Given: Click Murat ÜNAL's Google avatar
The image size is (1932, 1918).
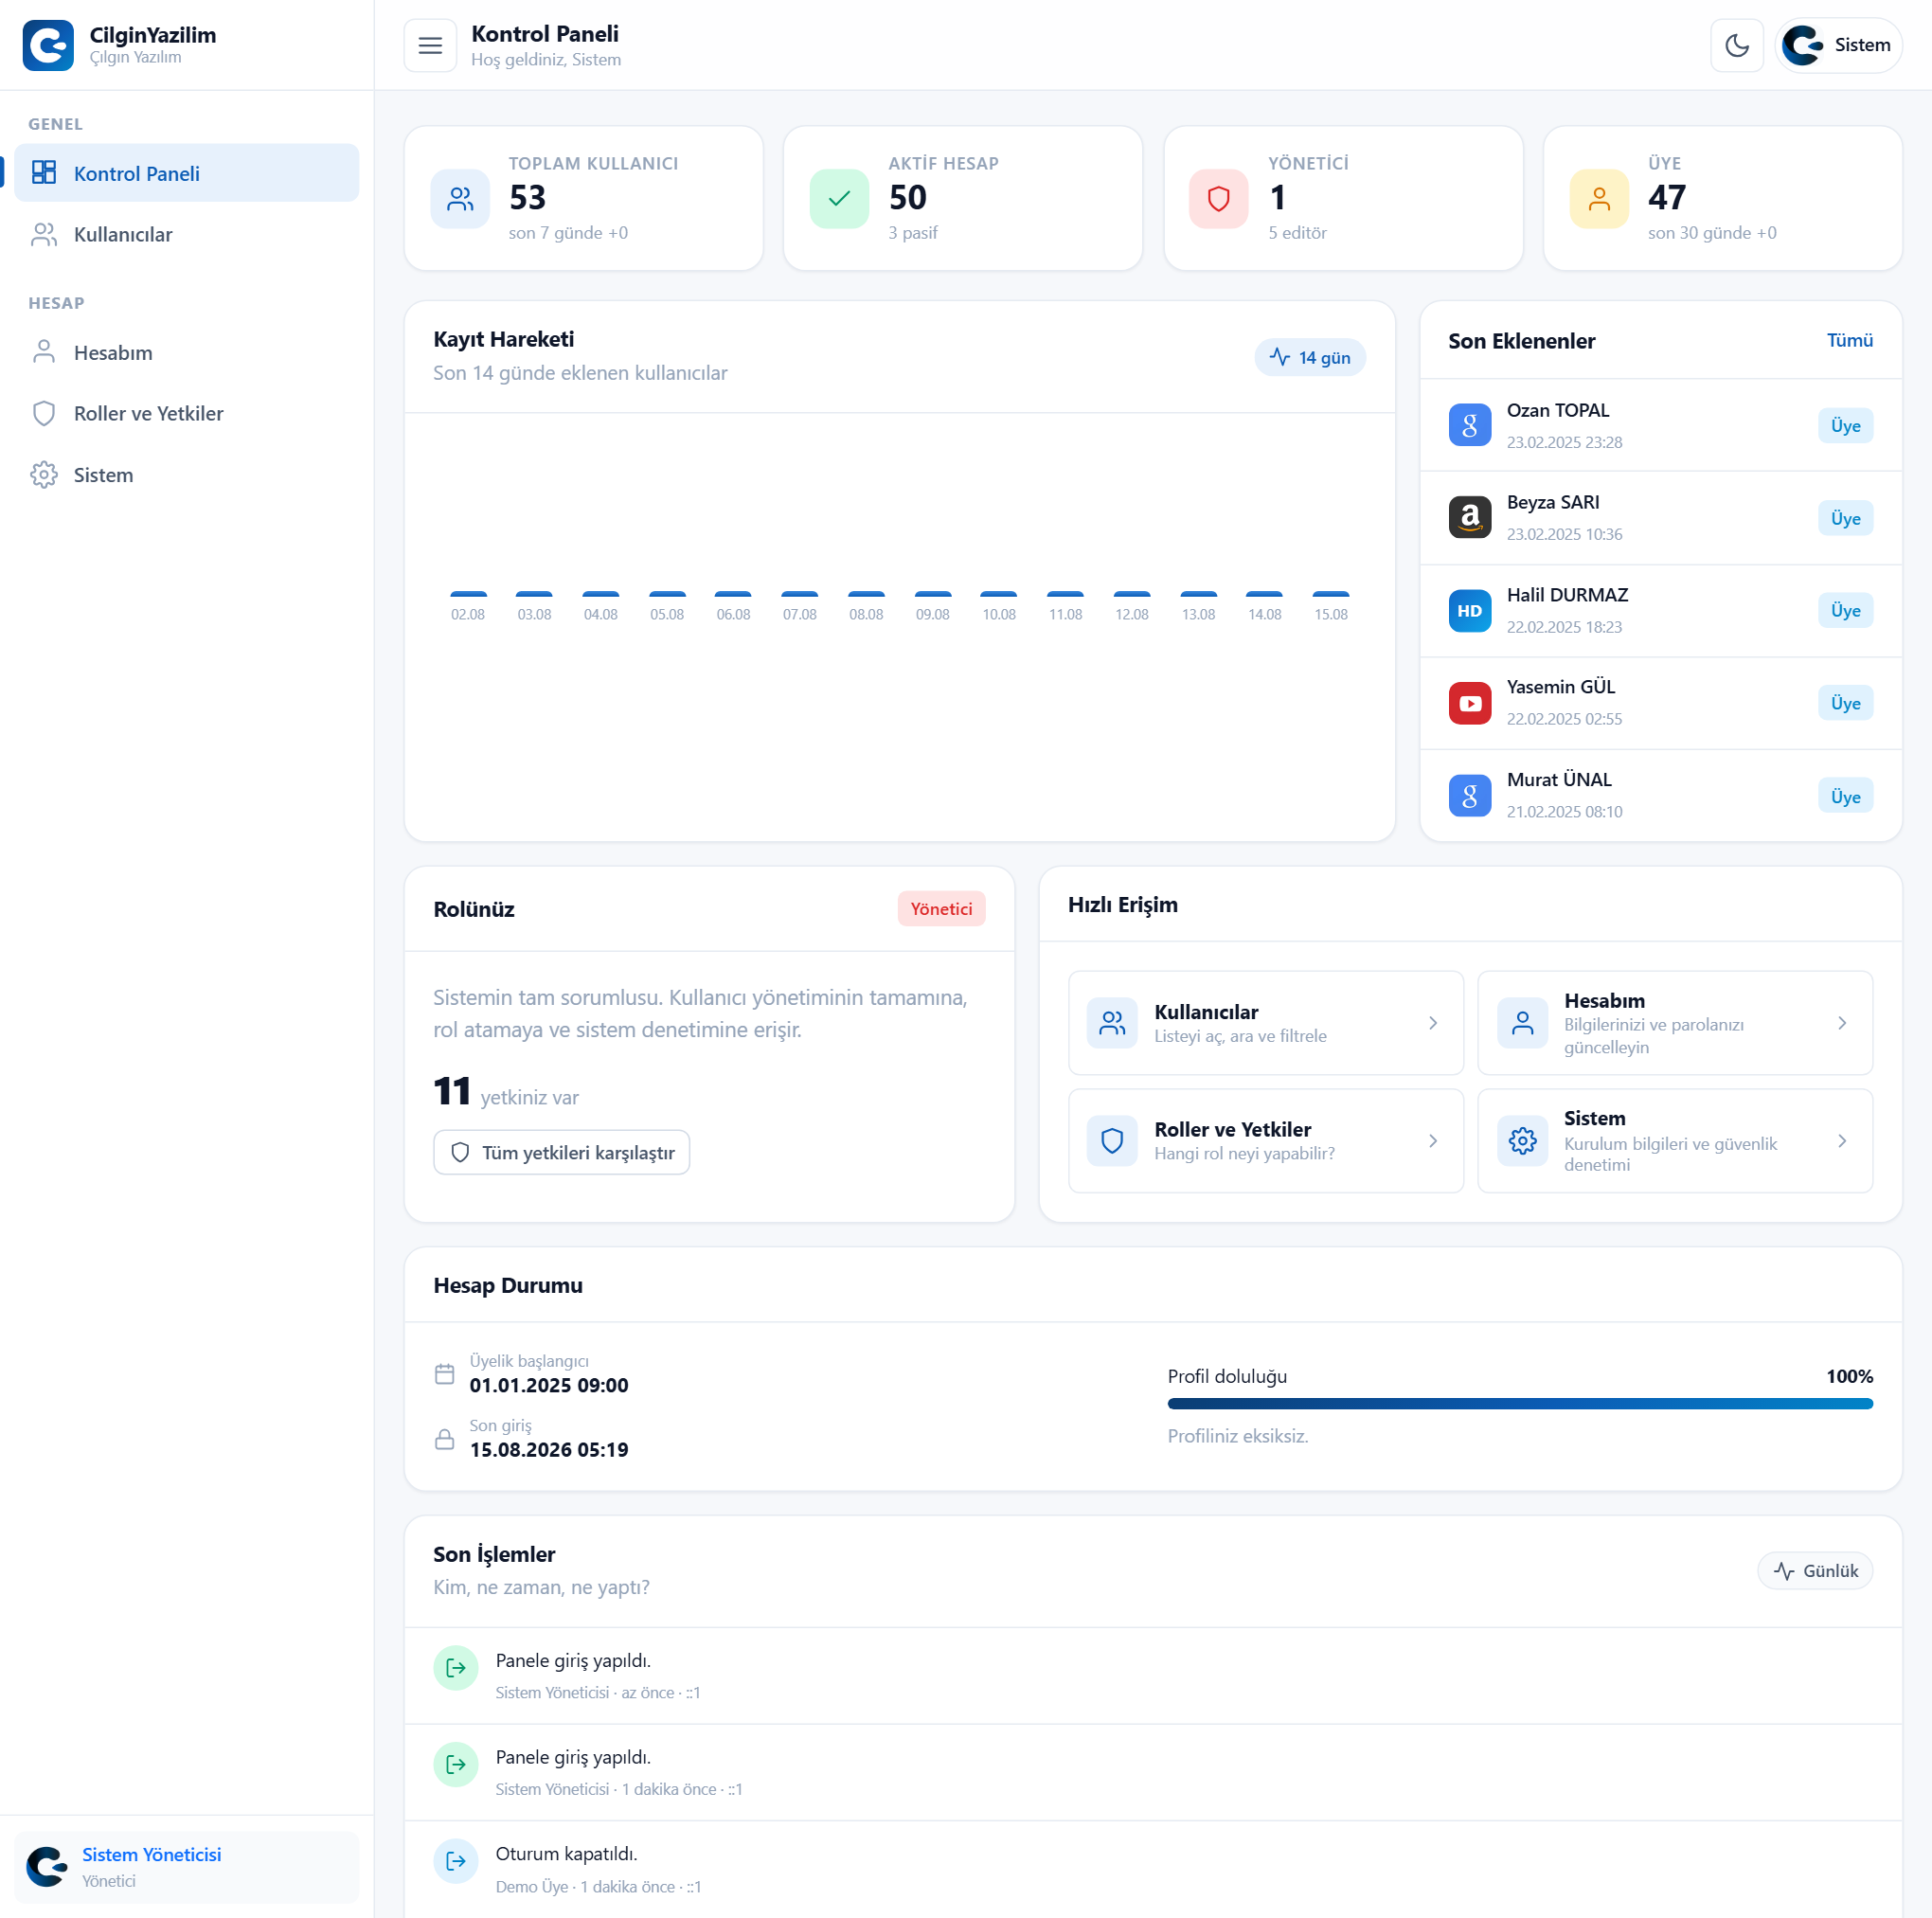Looking at the screenshot, I should [x=1469, y=795].
